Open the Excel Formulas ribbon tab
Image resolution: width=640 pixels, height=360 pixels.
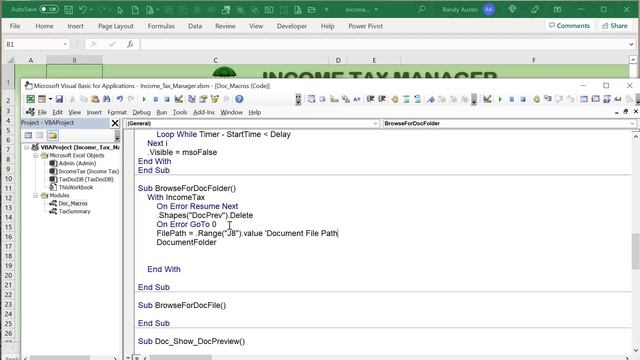click(x=161, y=26)
